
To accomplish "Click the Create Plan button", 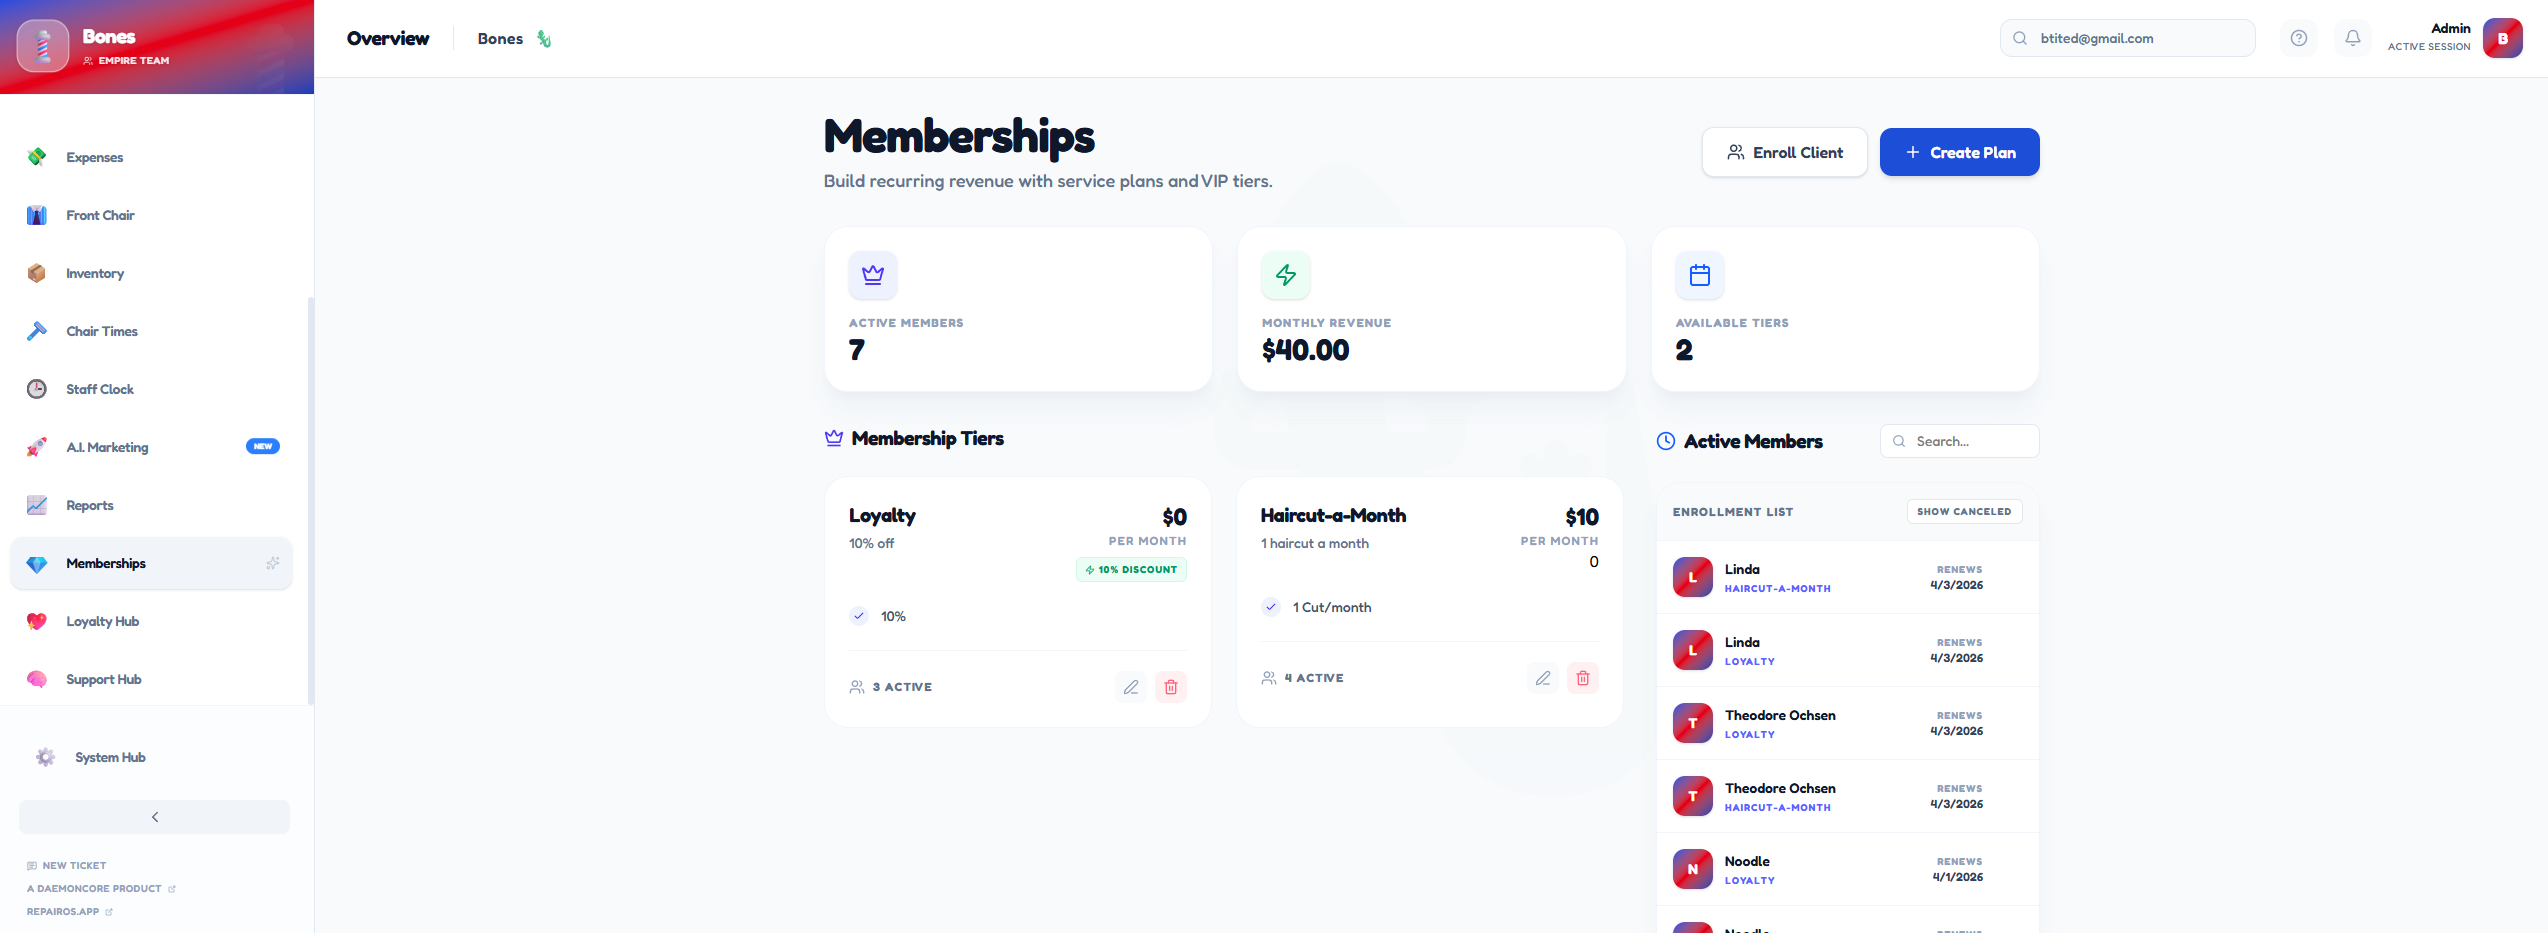I will (x=1959, y=152).
